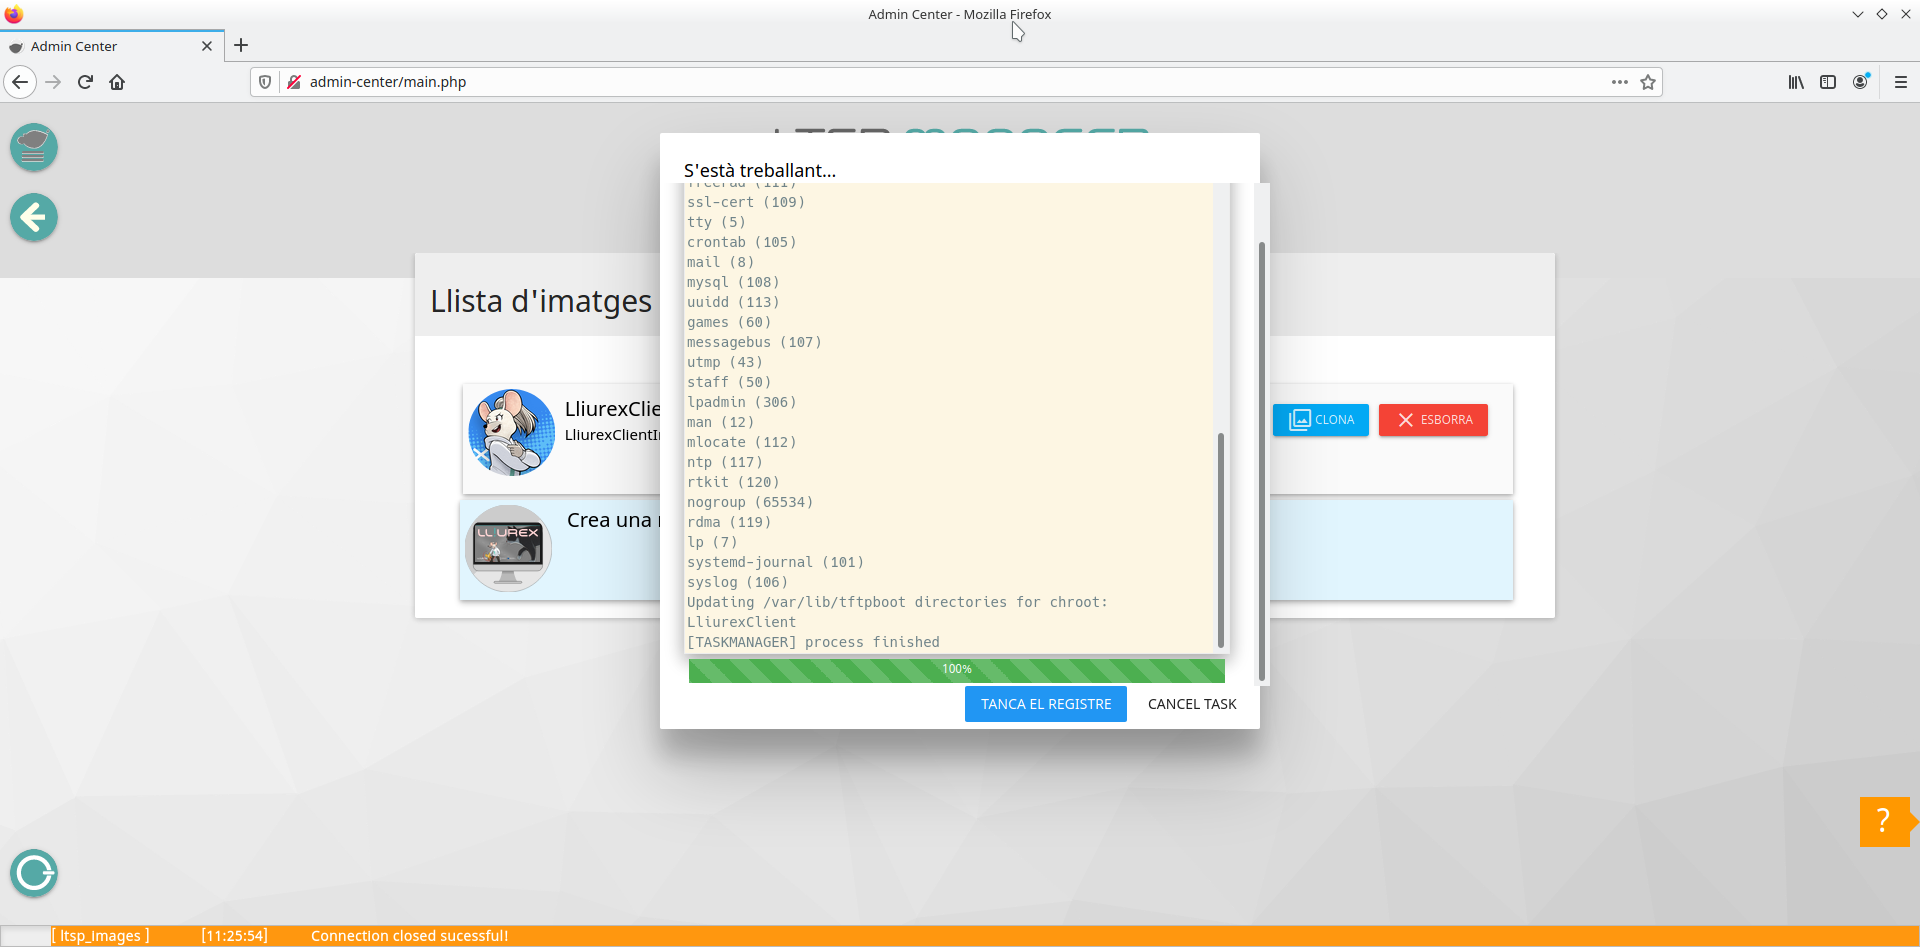
Task: Click the teal back arrow sidebar button
Action: pos(34,217)
